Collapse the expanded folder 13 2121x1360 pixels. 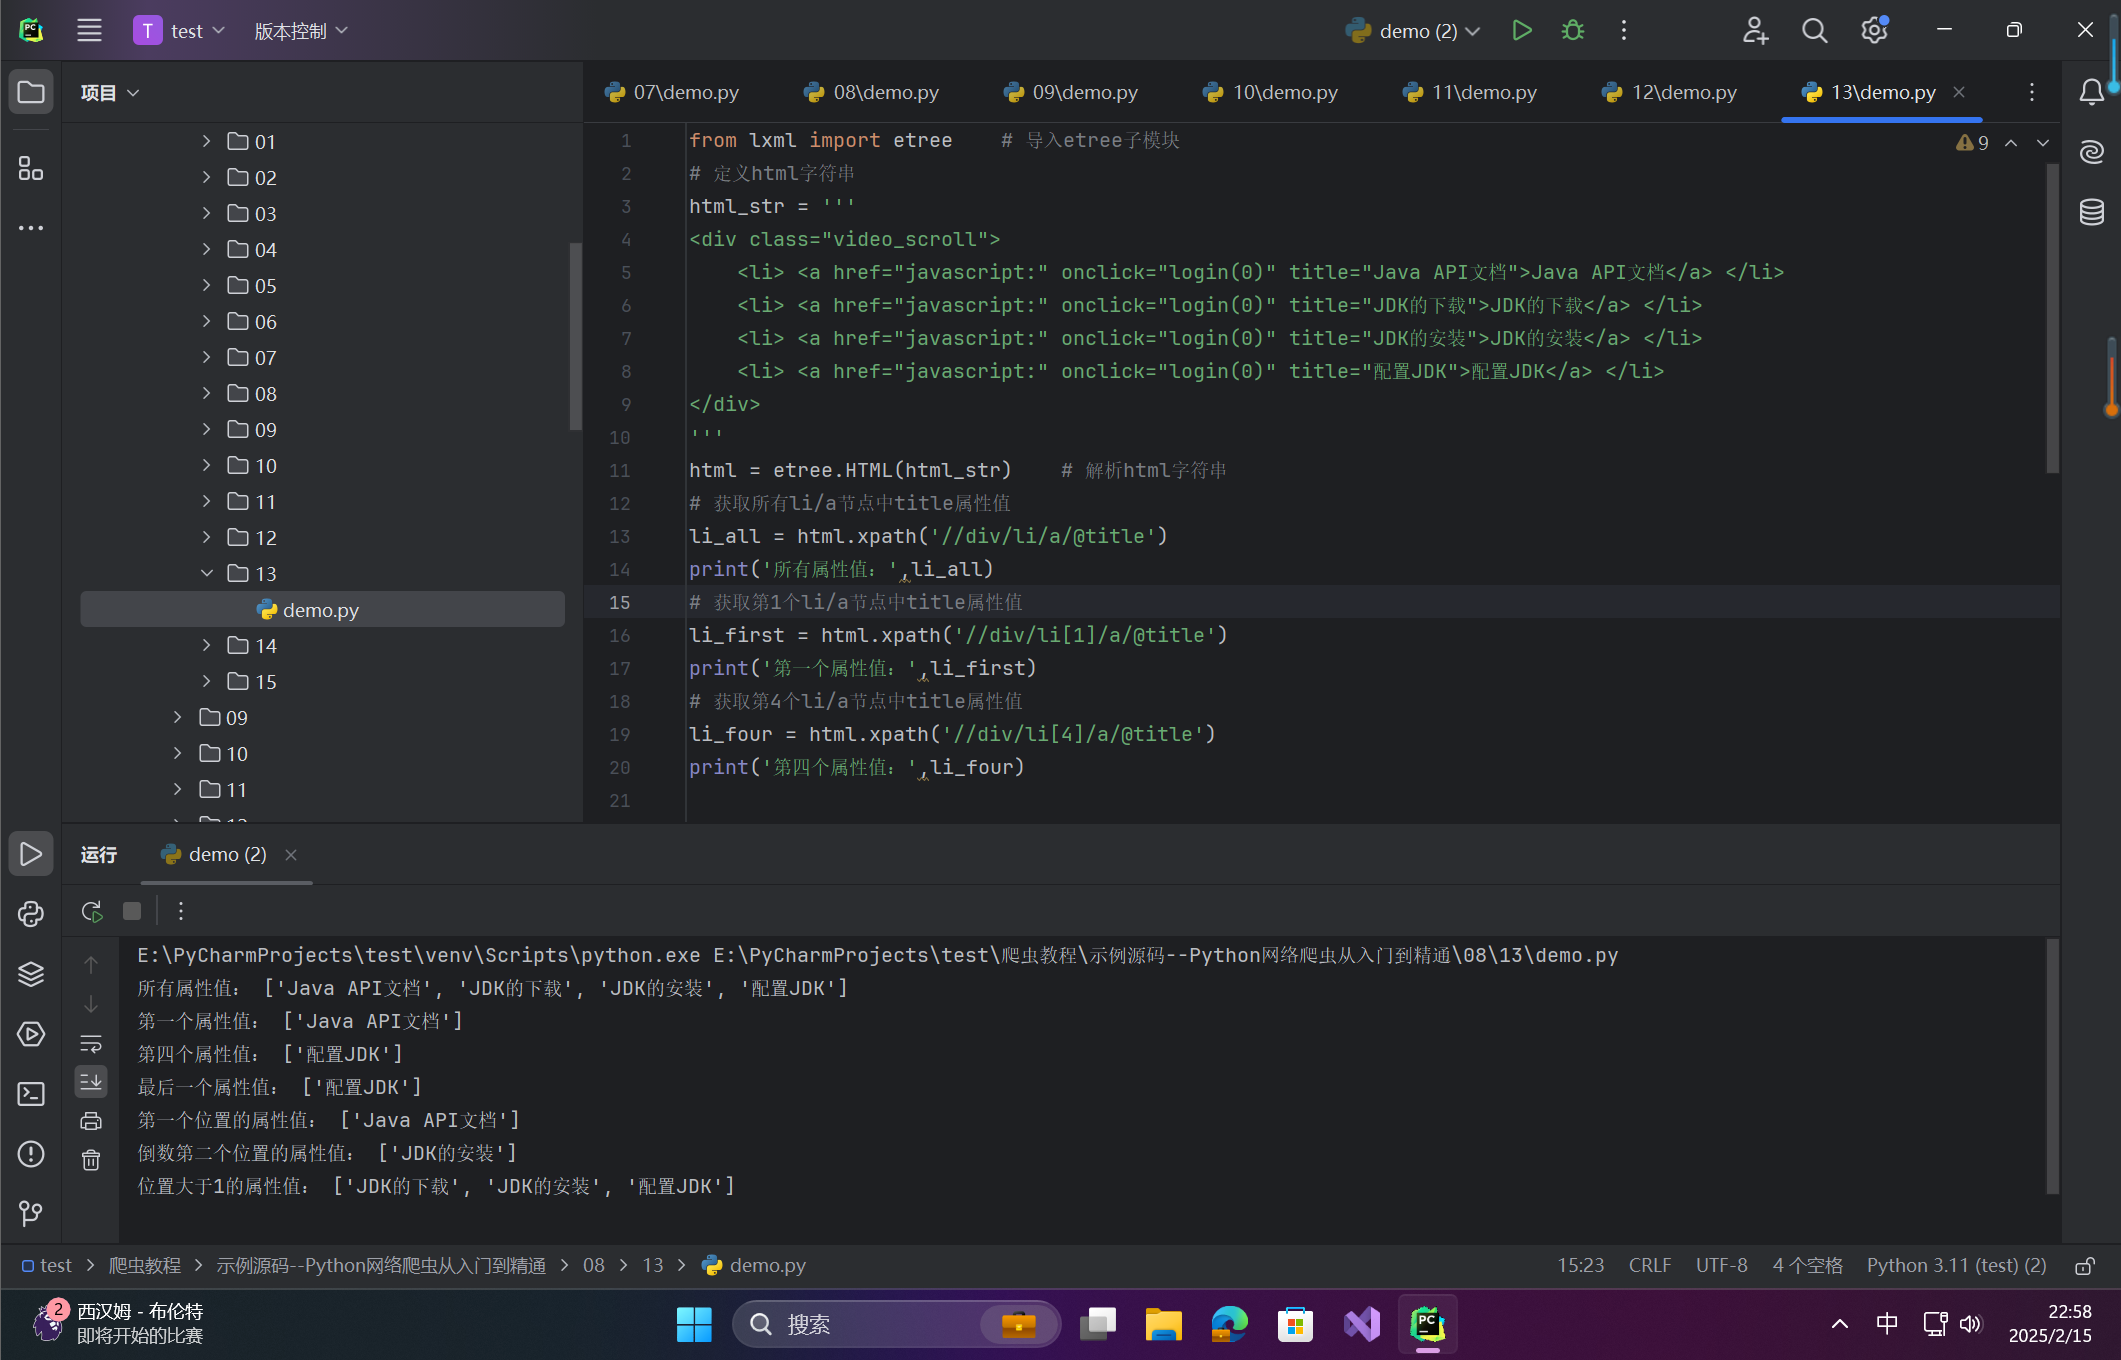[207, 574]
